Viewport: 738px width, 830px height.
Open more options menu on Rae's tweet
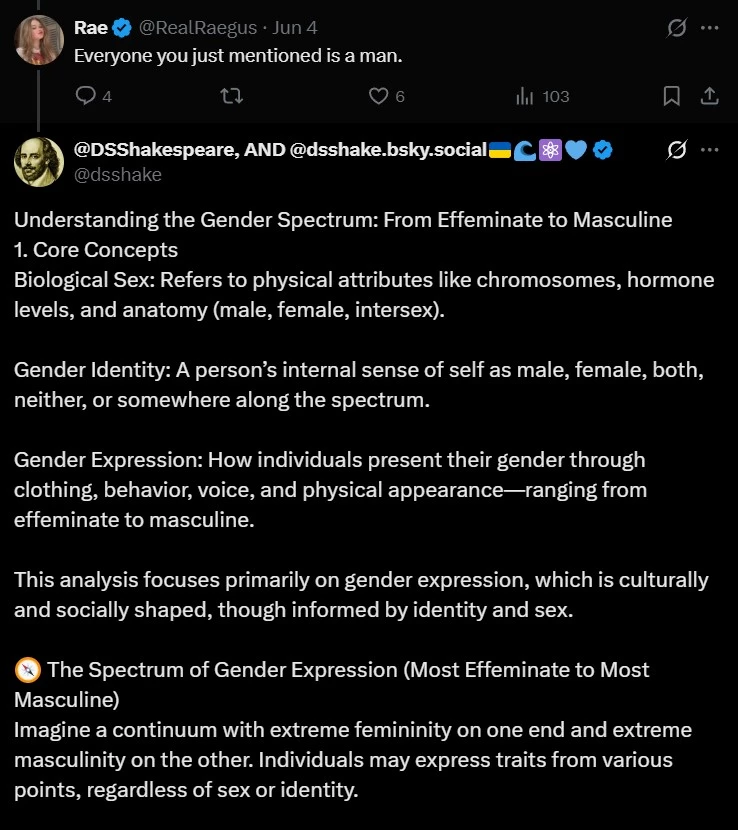[x=709, y=28]
